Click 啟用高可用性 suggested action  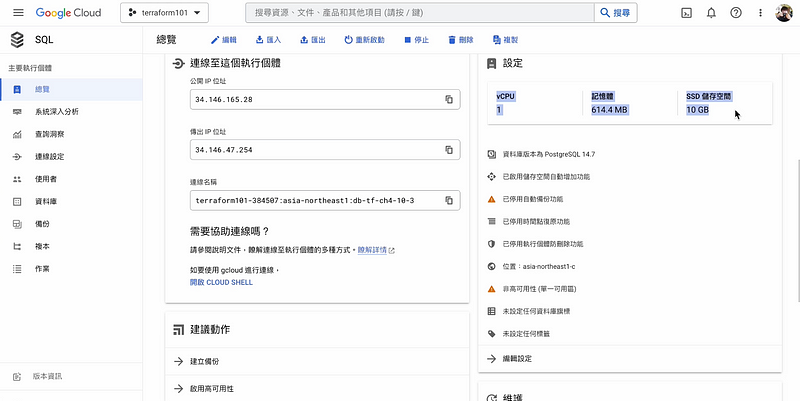317,389
